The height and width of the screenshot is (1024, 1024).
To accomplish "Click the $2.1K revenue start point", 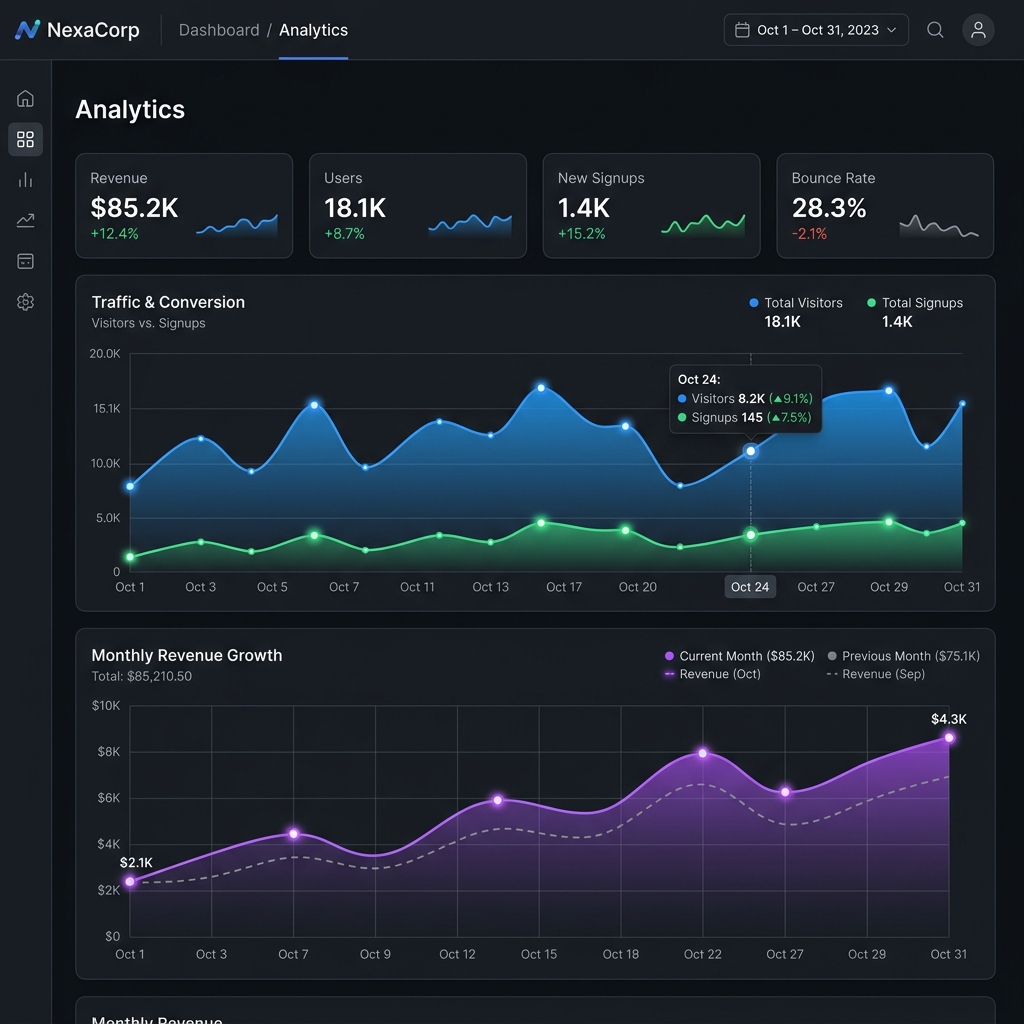I will tap(130, 882).
